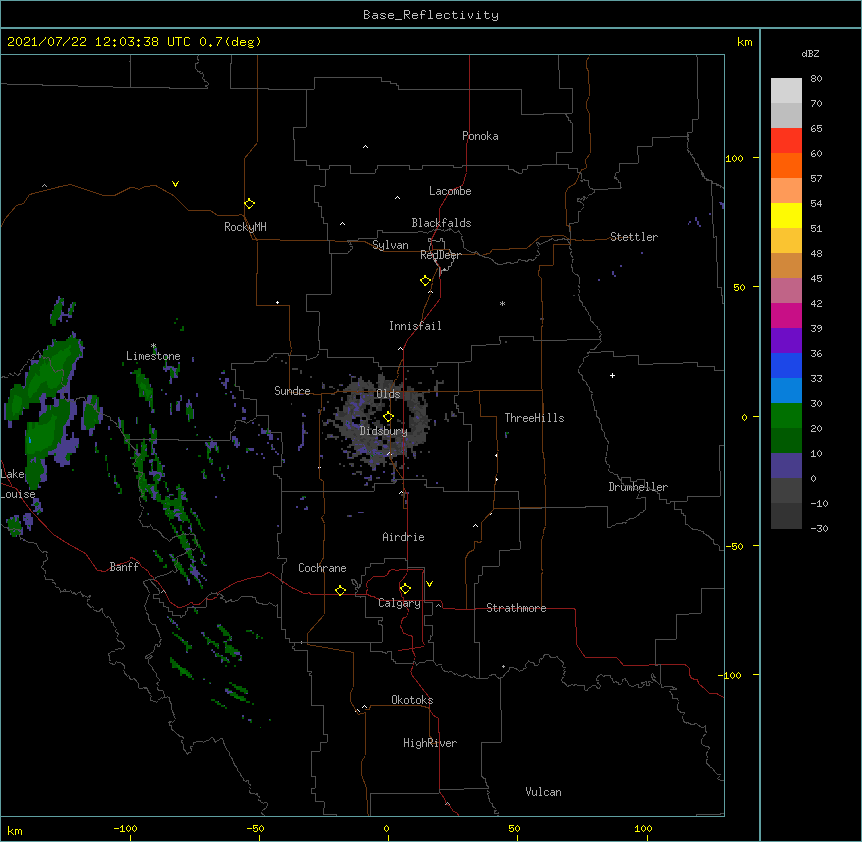Click the Ponoka city label

[480, 136]
